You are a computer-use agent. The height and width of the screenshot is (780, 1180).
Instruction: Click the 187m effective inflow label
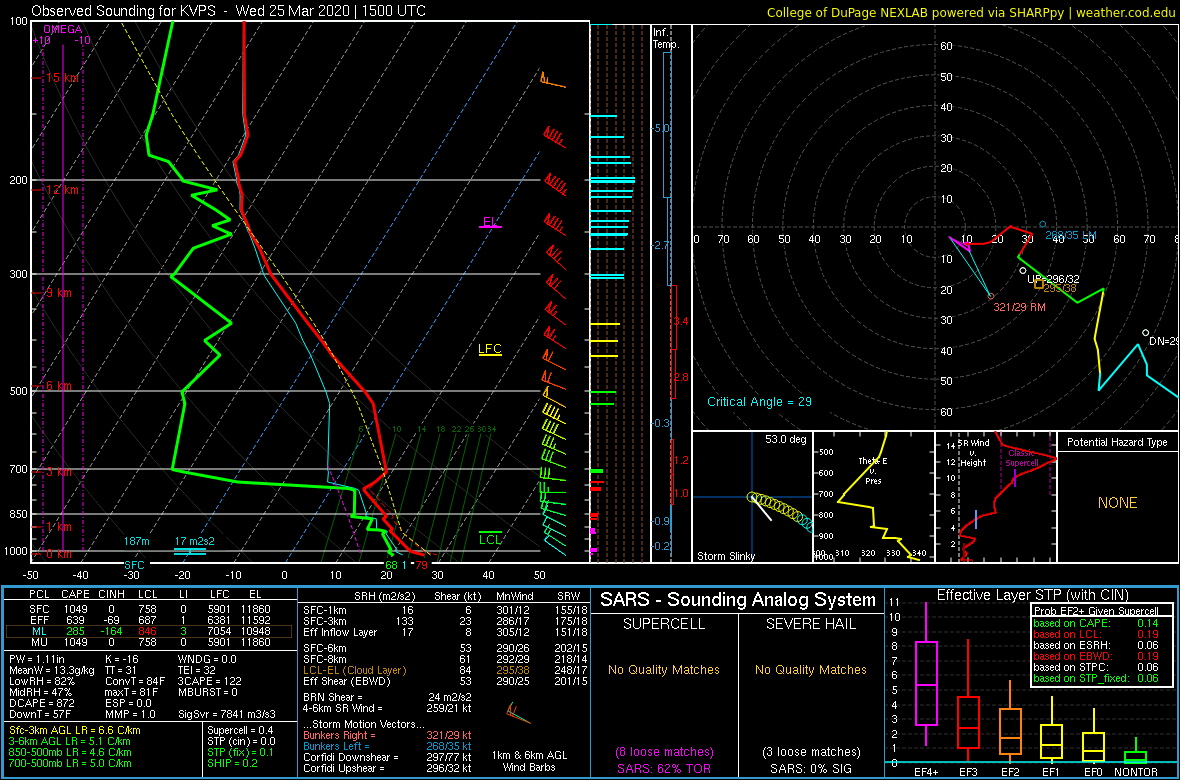(138, 541)
